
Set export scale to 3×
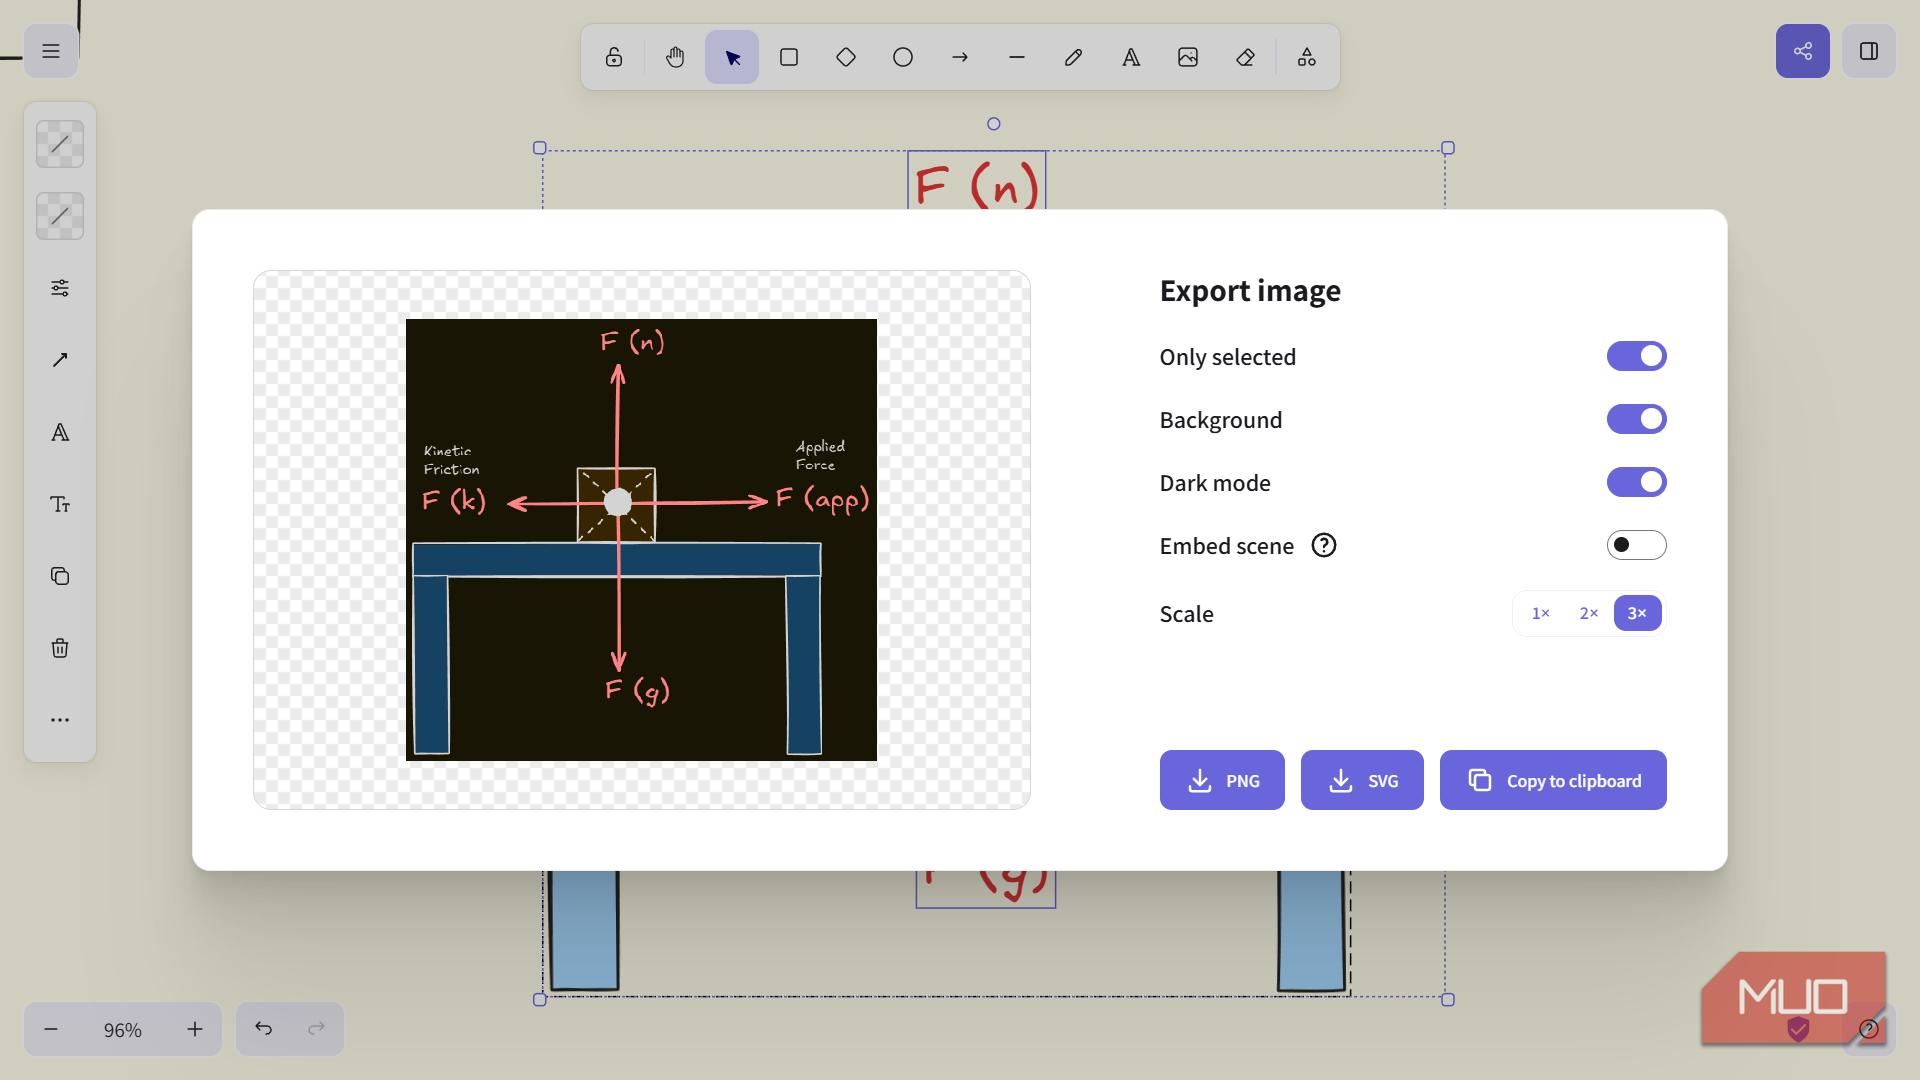tap(1637, 613)
